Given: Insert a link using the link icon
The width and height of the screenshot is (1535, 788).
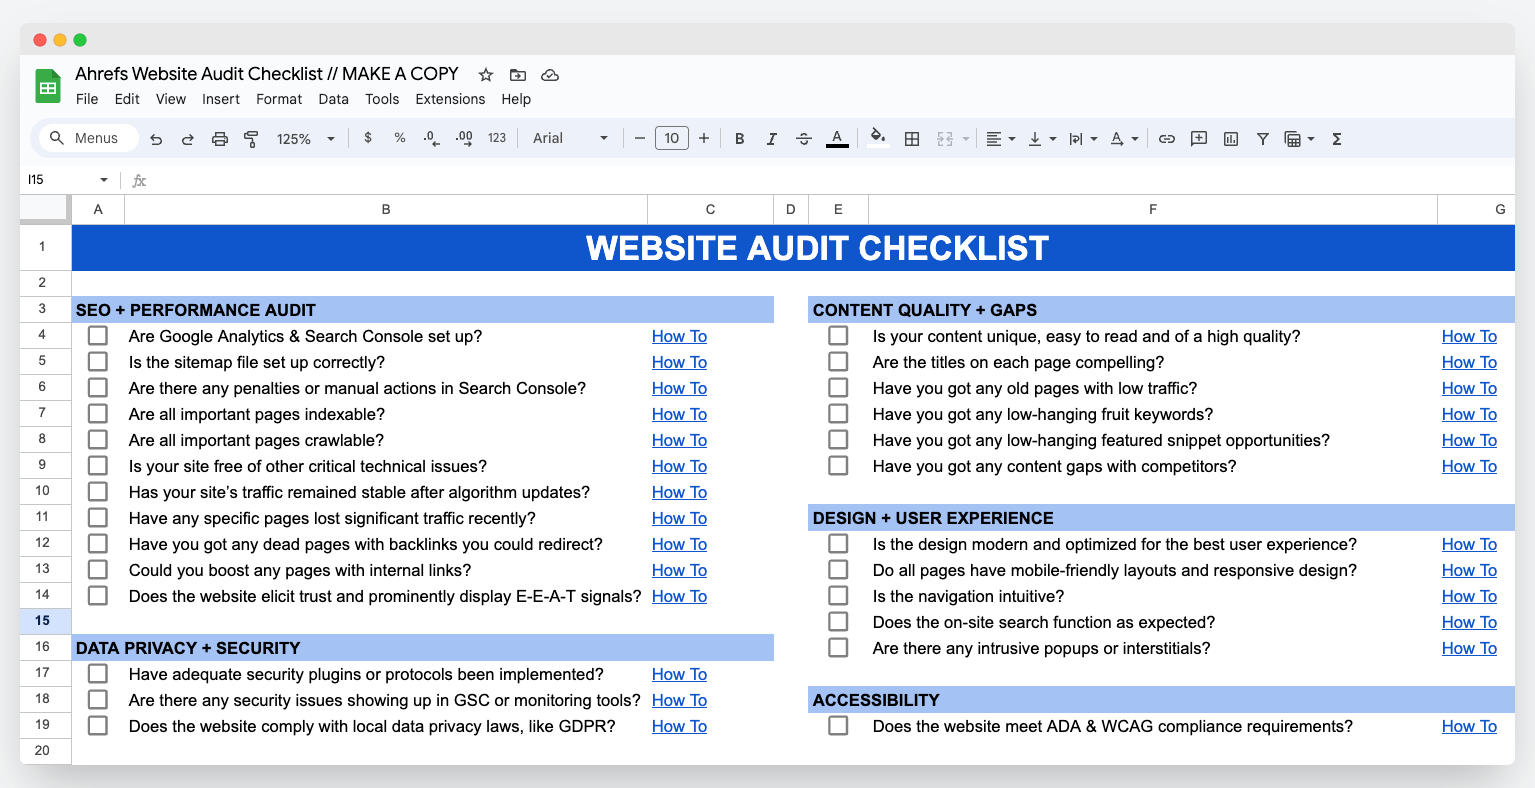Looking at the screenshot, I should (x=1166, y=138).
